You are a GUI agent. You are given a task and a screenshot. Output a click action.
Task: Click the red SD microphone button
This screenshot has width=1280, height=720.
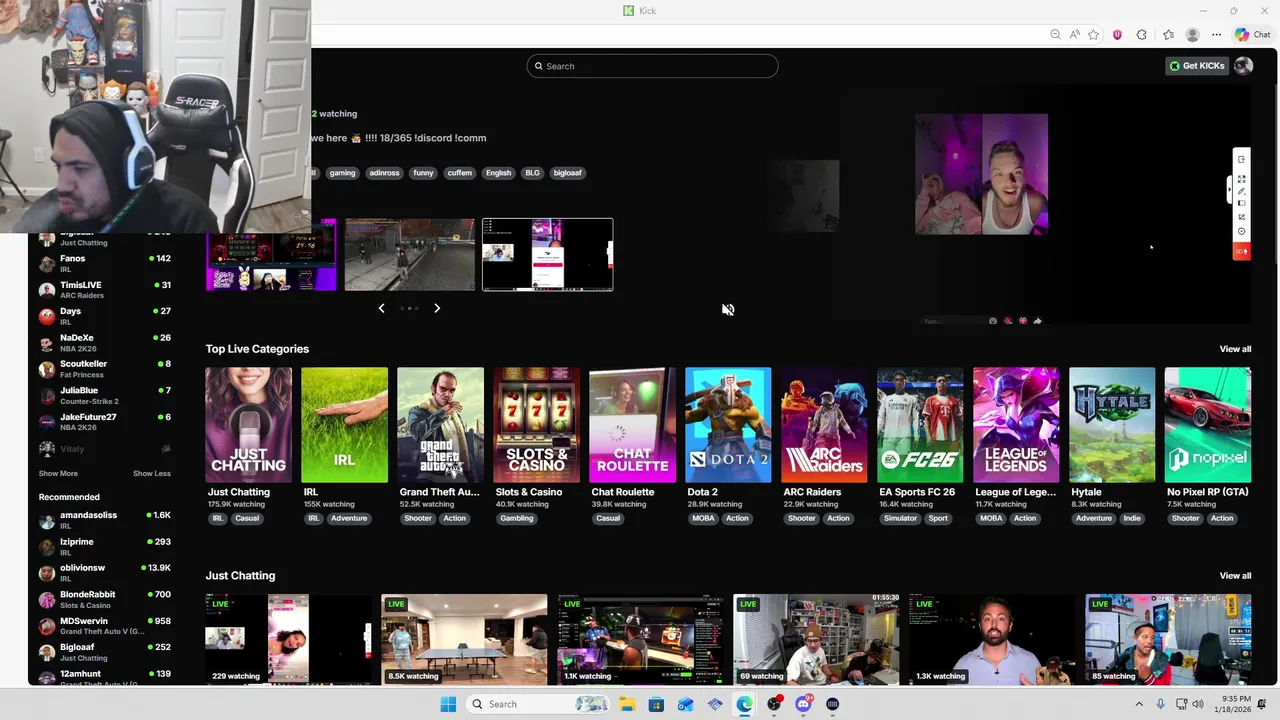coord(1241,251)
